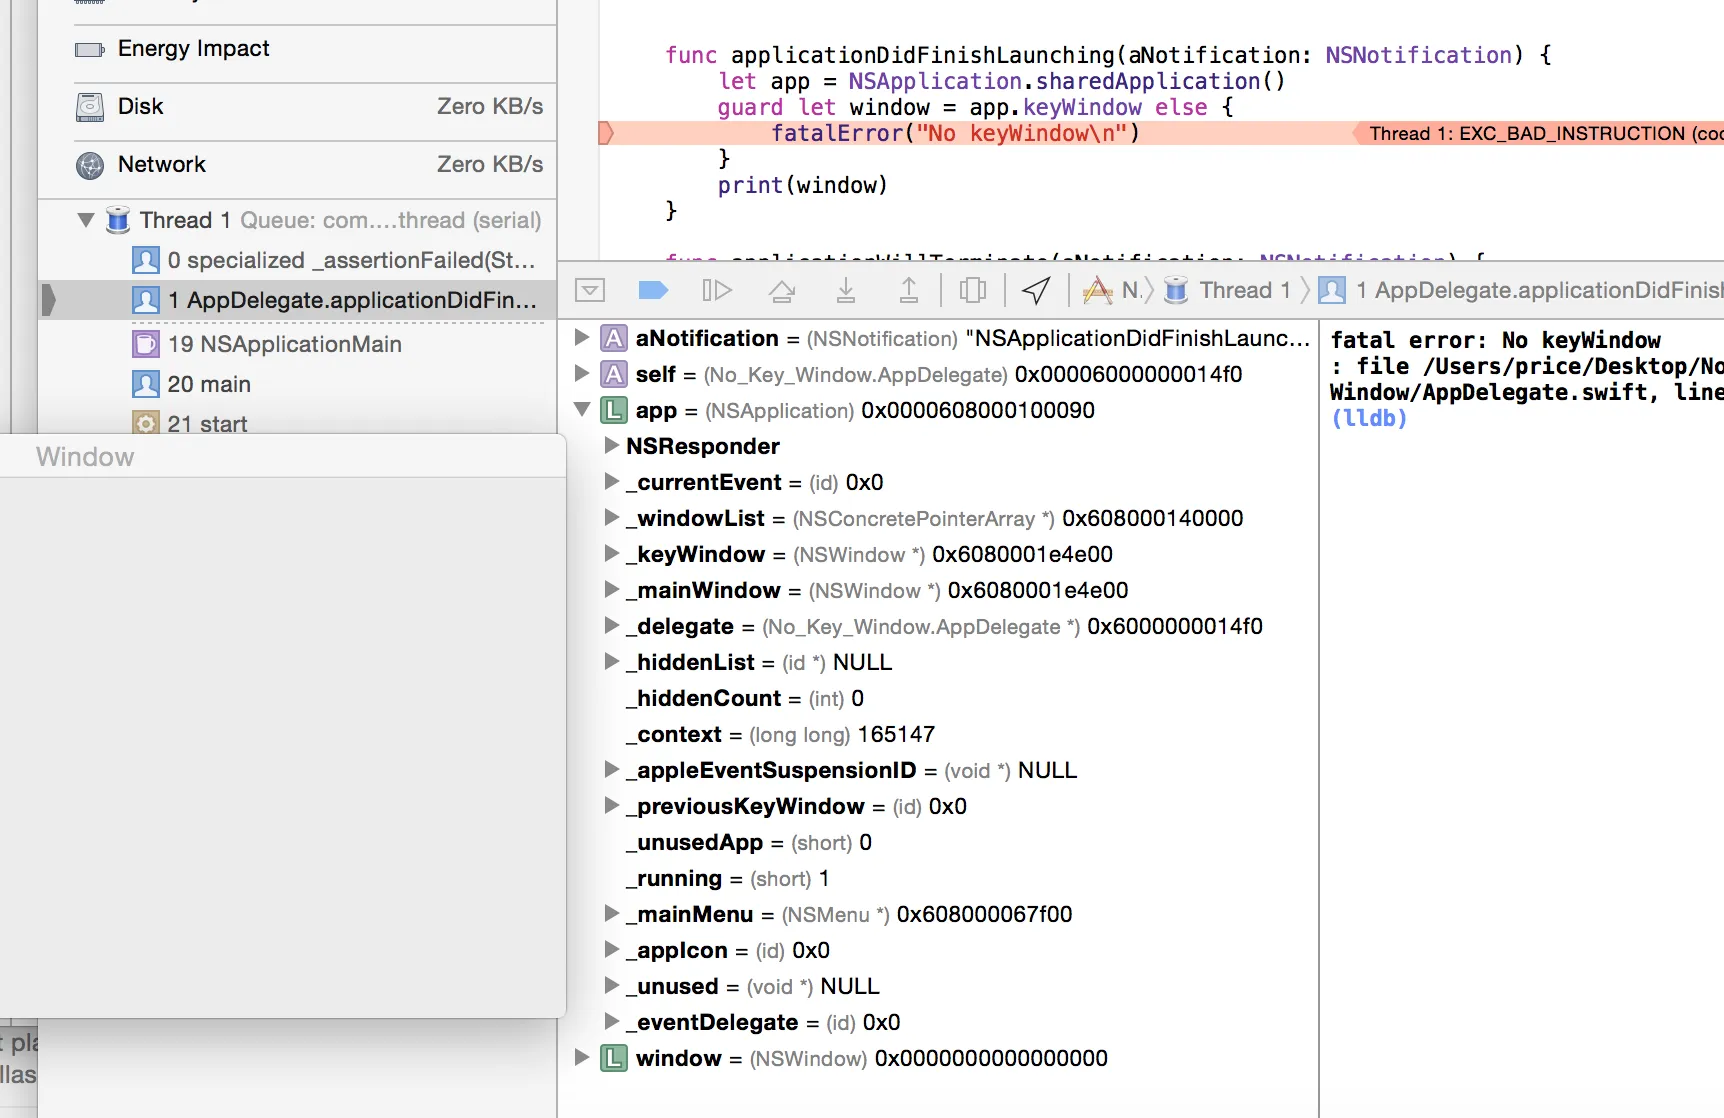Image resolution: width=1724 pixels, height=1118 pixels.
Task: Click the Simulate Location arrow icon
Action: (1036, 290)
